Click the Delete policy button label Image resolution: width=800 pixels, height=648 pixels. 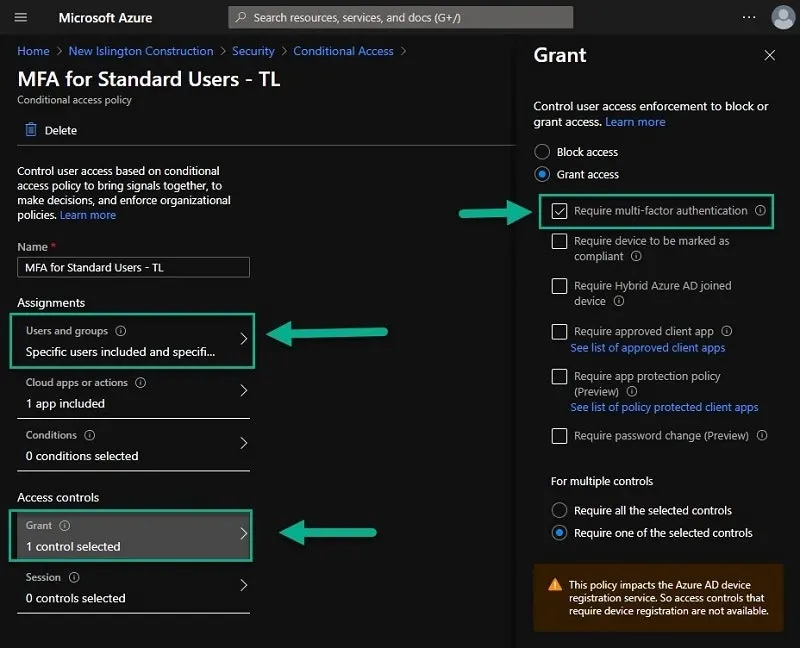[61, 131]
